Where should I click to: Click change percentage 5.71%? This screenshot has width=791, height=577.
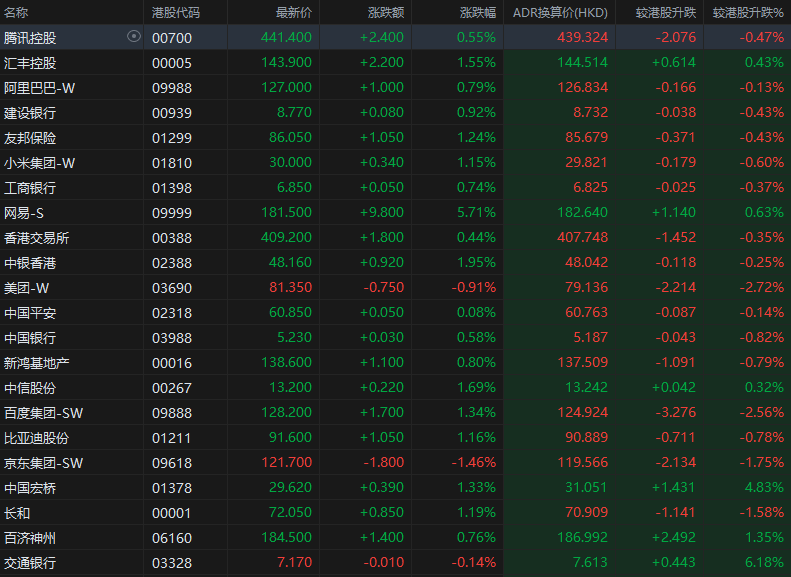476,212
